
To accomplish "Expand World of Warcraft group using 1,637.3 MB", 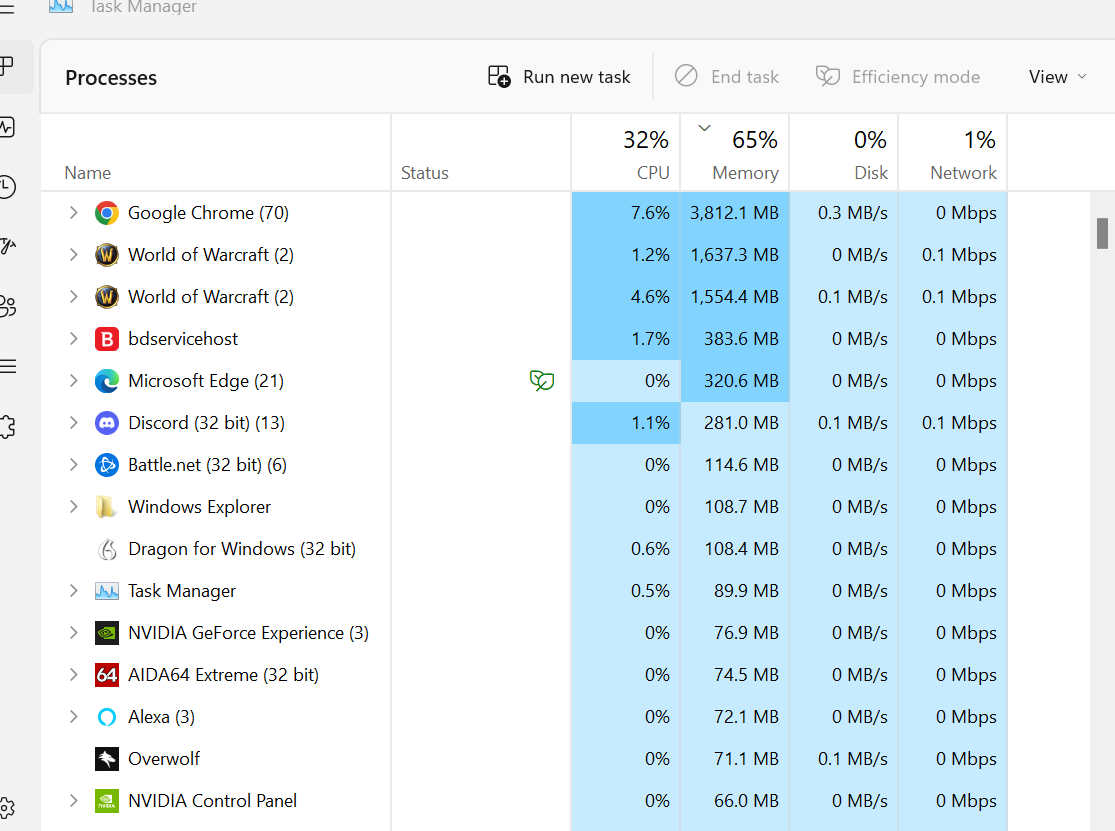I will [x=73, y=254].
